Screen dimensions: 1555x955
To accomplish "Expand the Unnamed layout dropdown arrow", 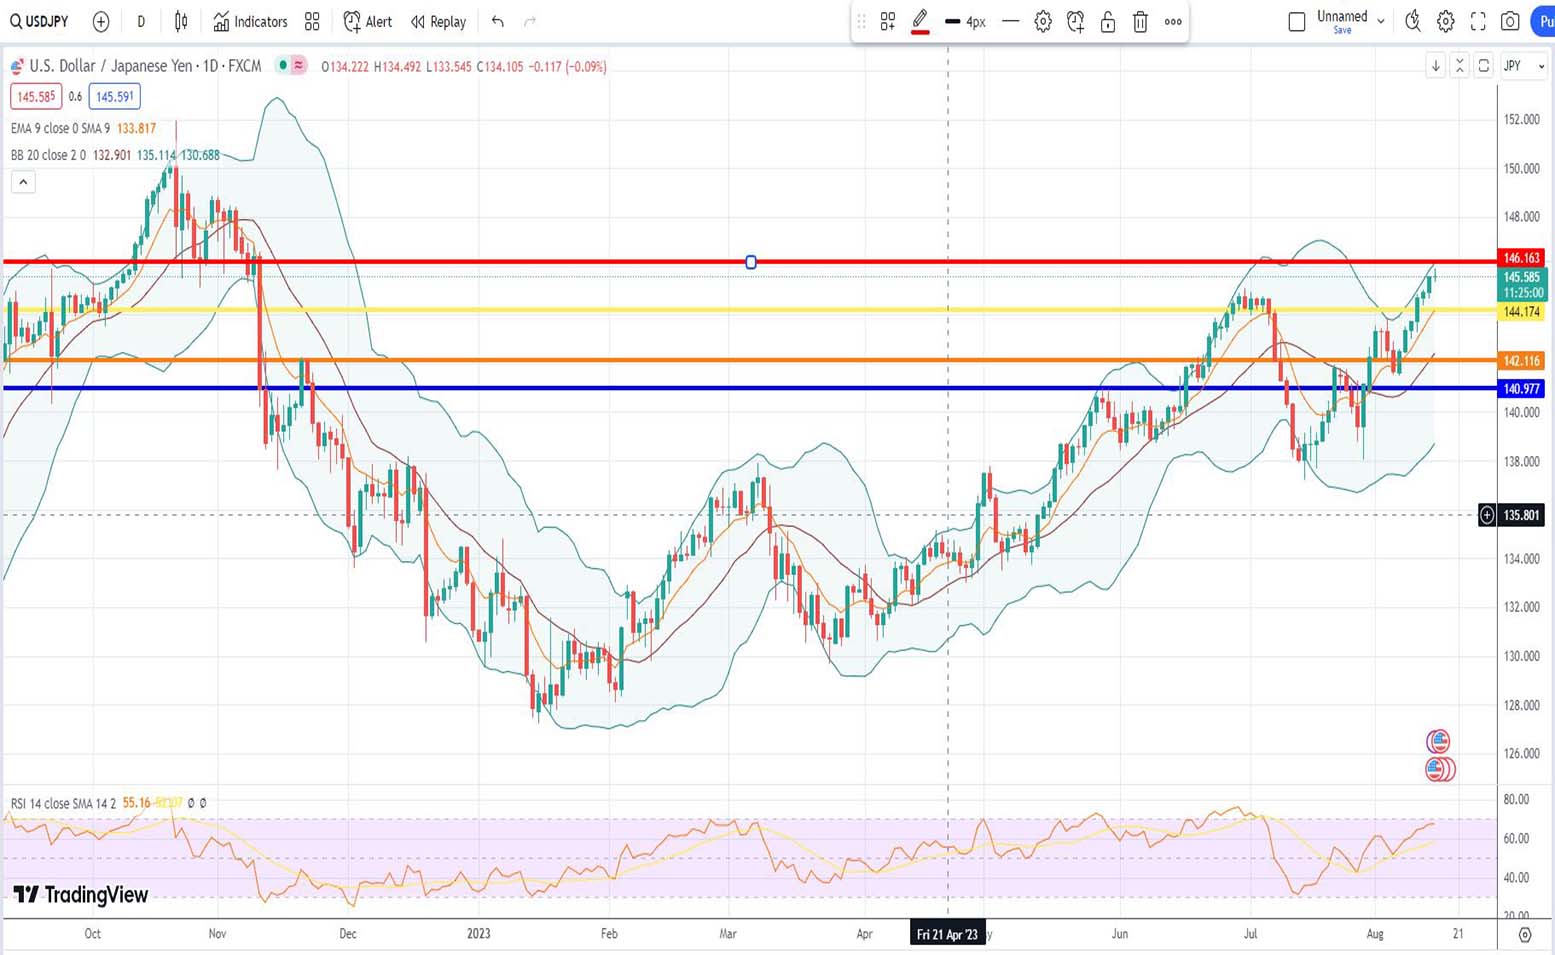I will 1381,21.
